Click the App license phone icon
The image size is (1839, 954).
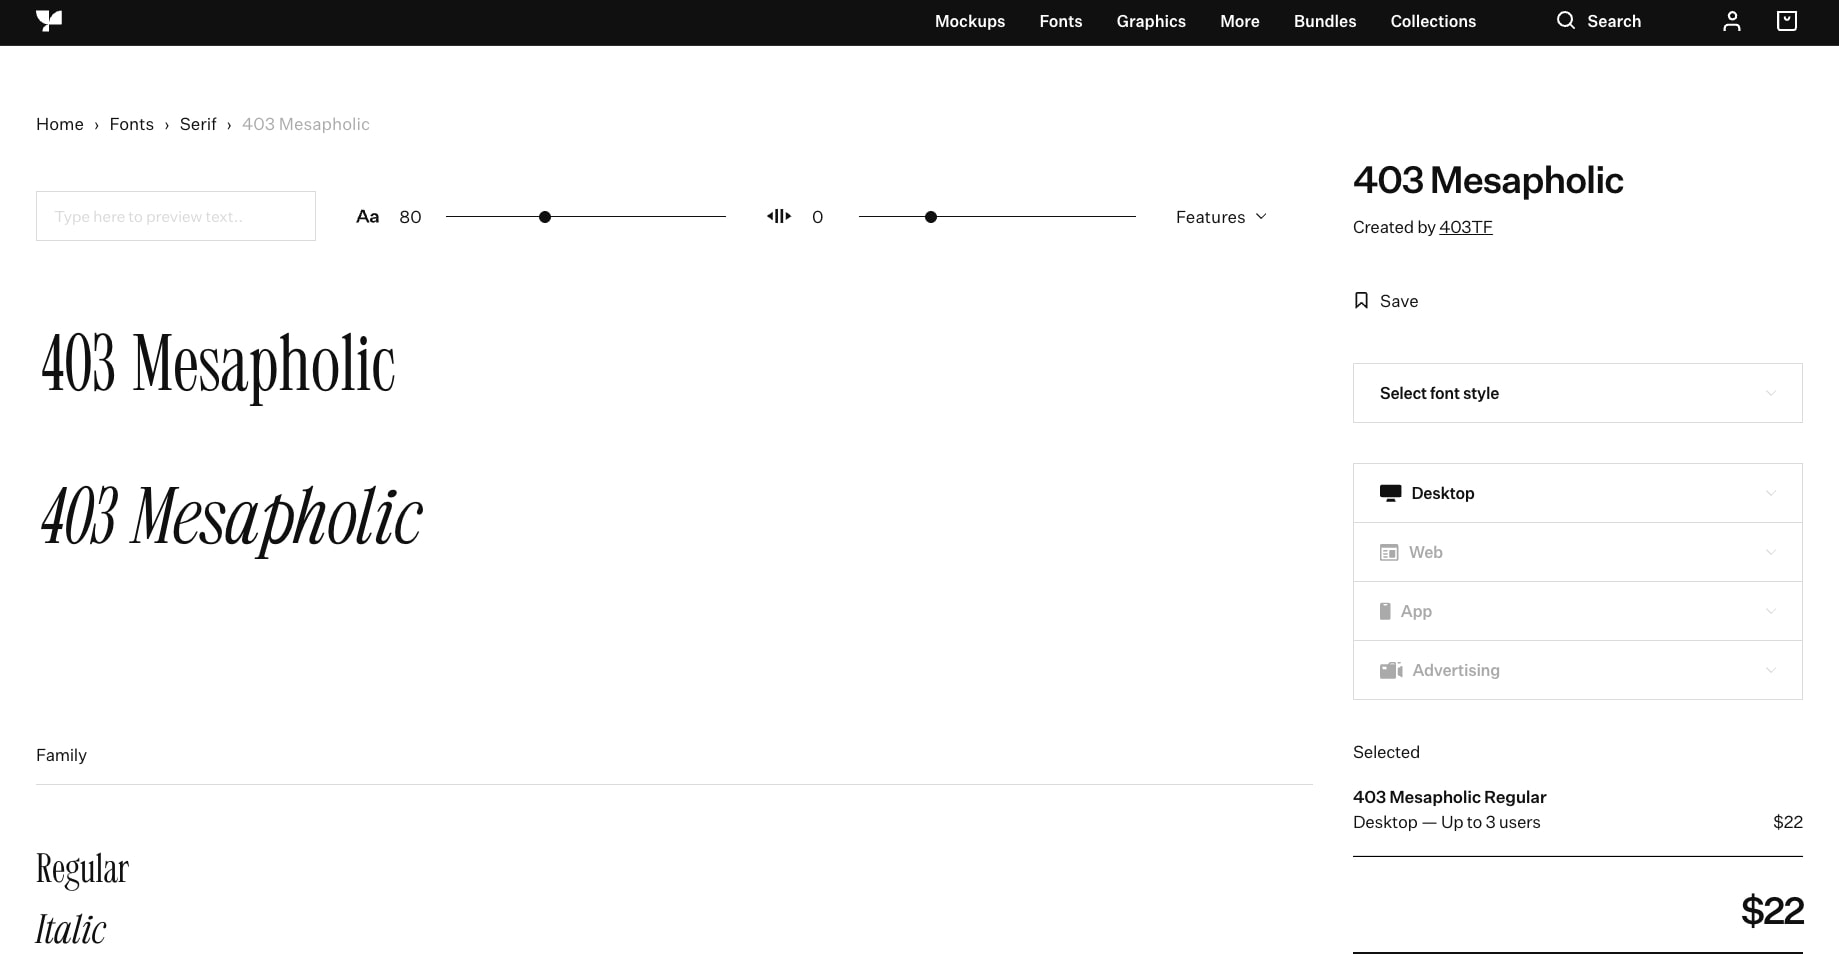click(x=1385, y=611)
